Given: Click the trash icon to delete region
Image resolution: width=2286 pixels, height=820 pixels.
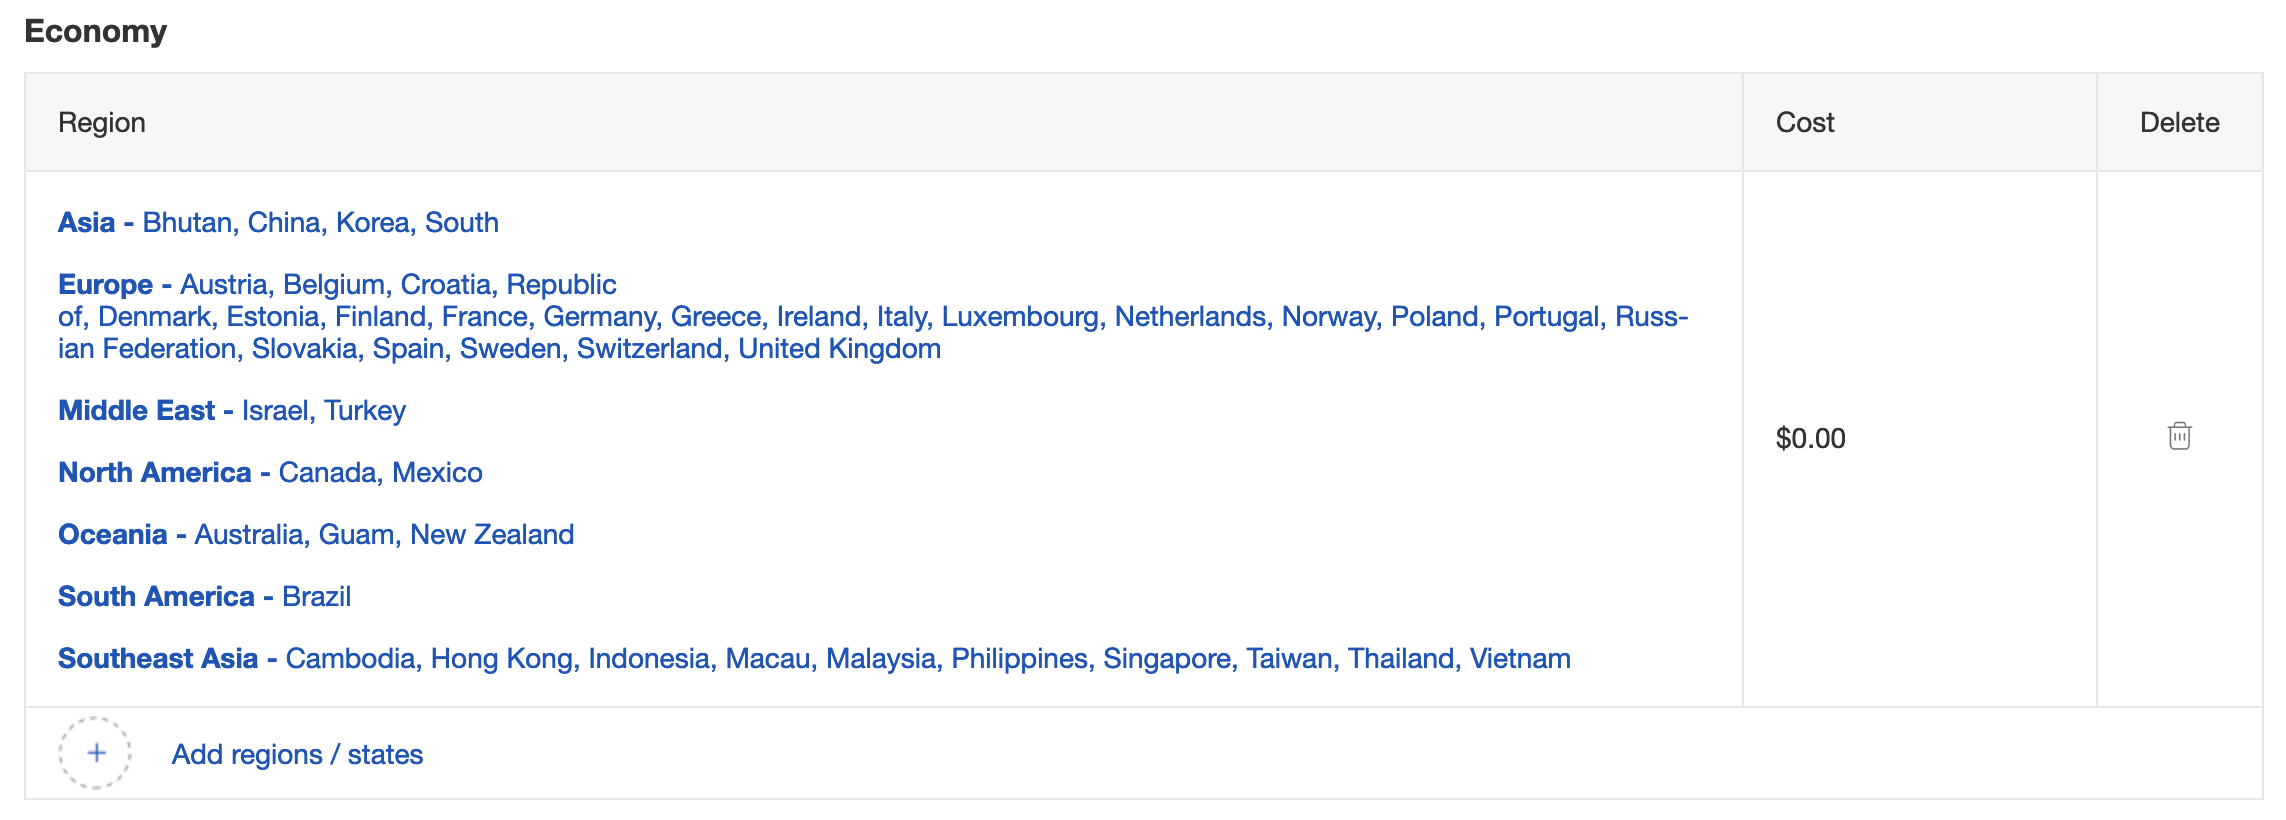Looking at the screenshot, I should click(2179, 437).
